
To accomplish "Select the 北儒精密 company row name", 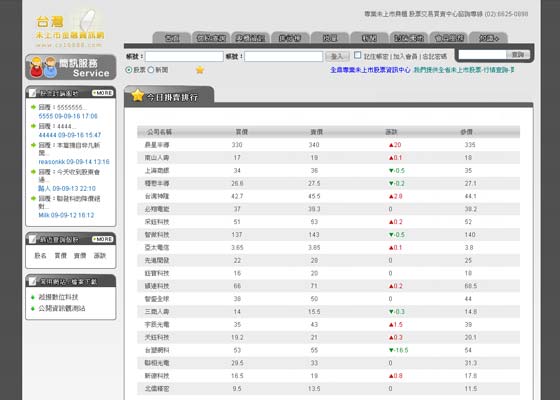I will (x=157, y=389).
